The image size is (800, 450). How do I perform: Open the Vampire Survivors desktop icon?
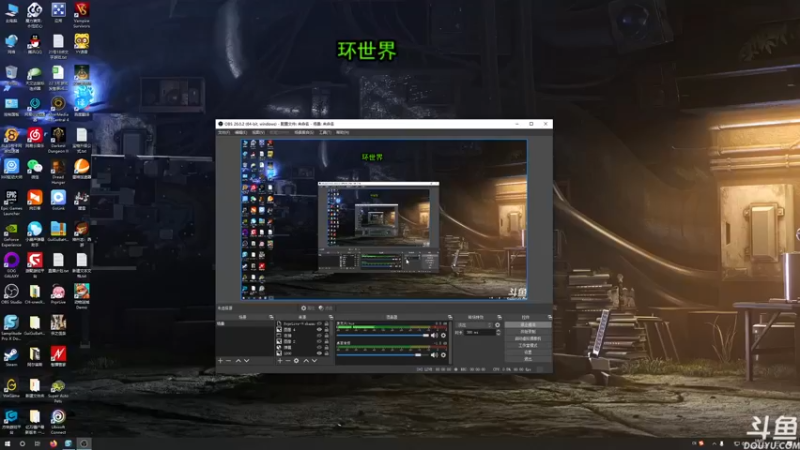click(x=82, y=14)
